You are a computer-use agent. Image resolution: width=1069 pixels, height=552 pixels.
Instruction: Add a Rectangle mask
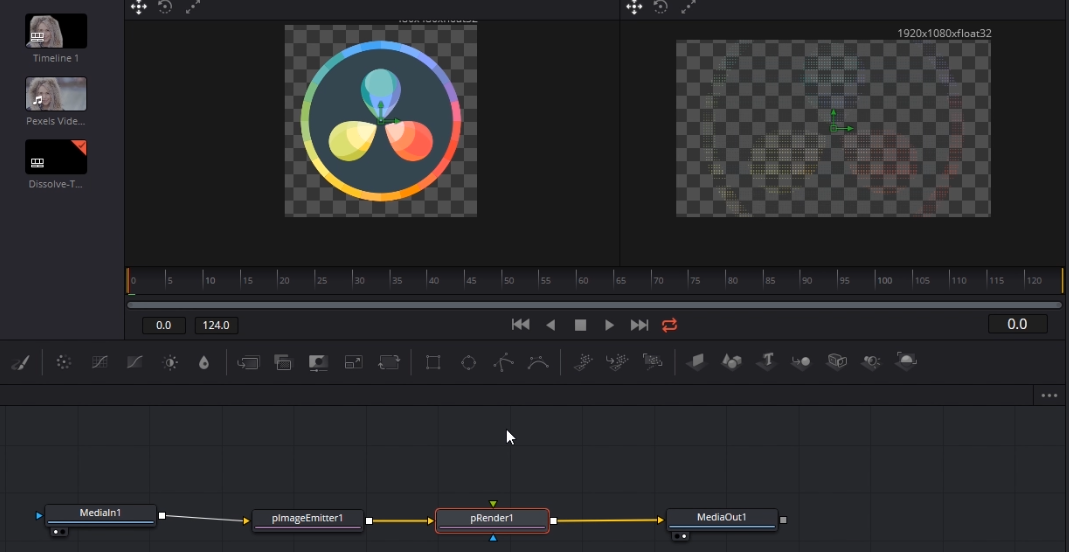(x=433, y=362)
